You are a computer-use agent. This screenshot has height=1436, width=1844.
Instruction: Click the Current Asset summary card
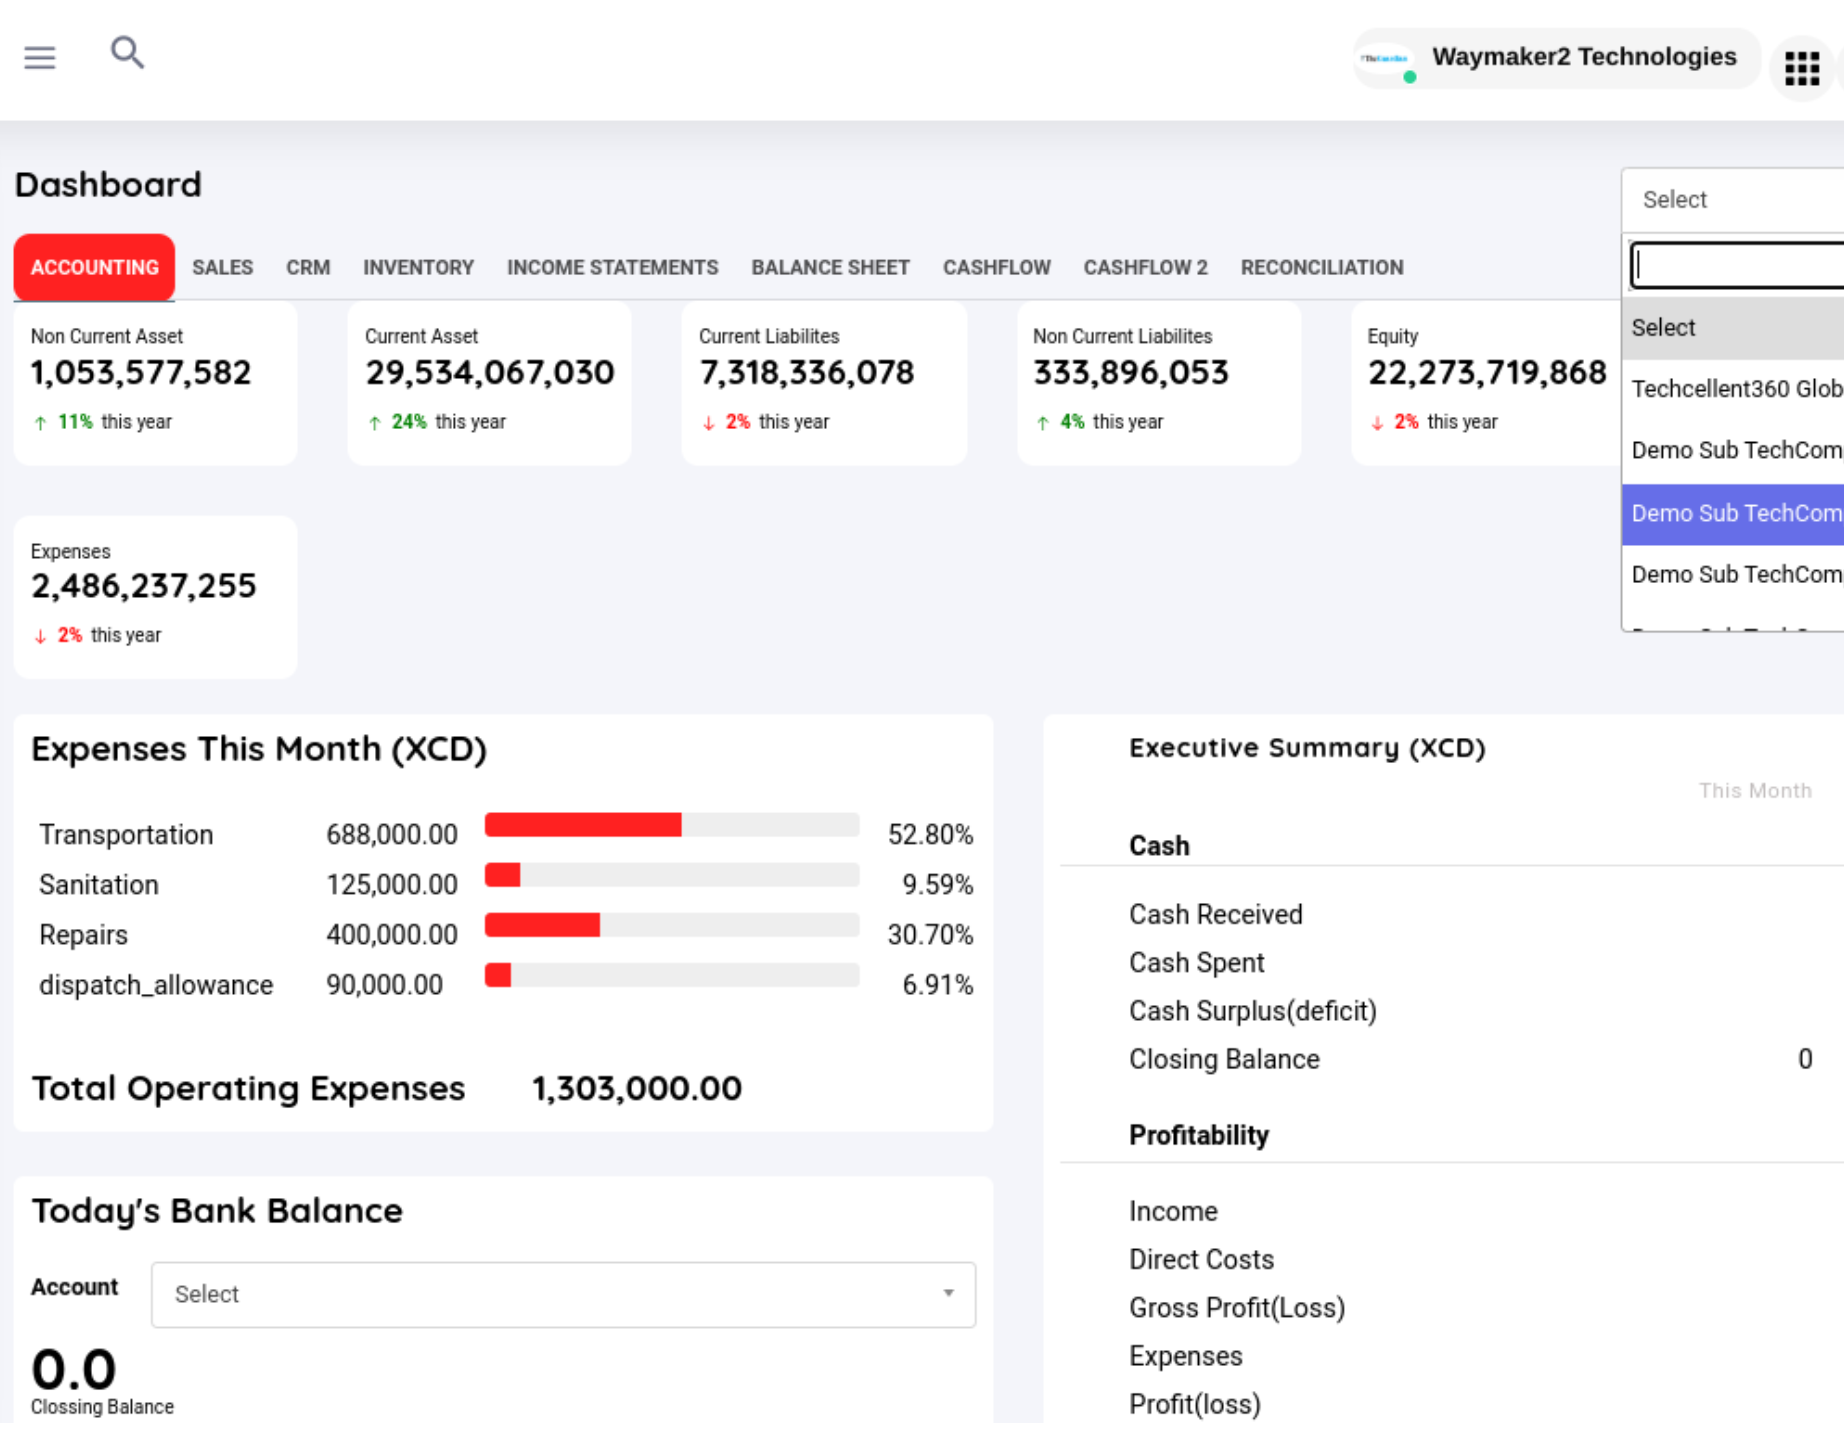tap(489, 383)
